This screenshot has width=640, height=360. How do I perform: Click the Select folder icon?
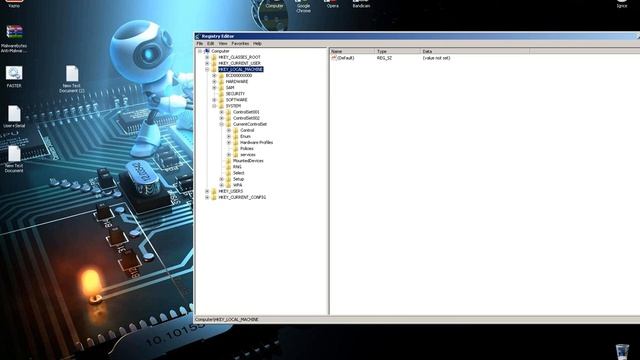tap(229, 173)
